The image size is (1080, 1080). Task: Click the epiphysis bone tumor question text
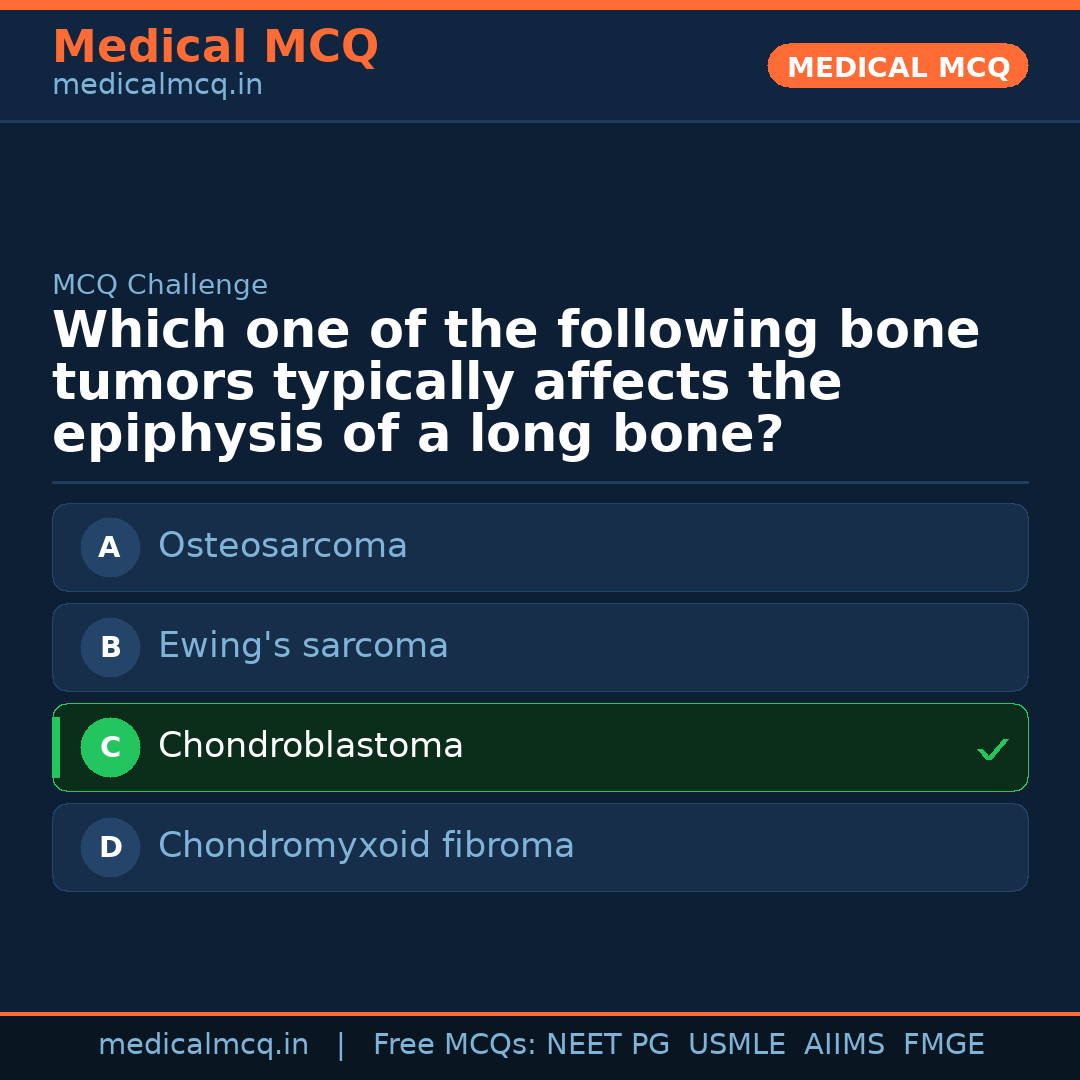pyautogui.click(x=515, y=383)
